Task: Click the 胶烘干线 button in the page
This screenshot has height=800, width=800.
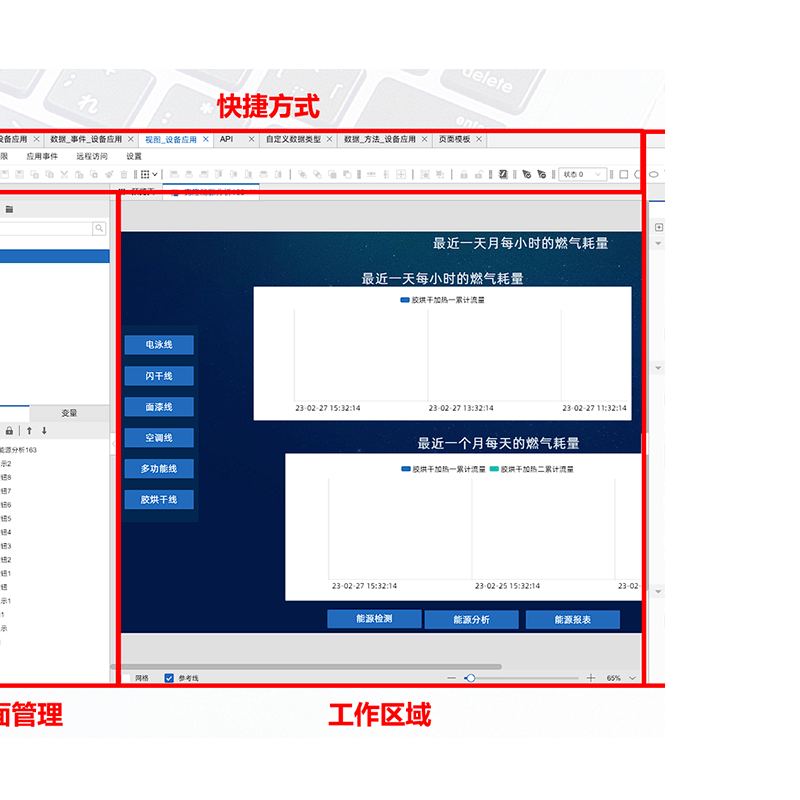Action: (x=158, y=499)
